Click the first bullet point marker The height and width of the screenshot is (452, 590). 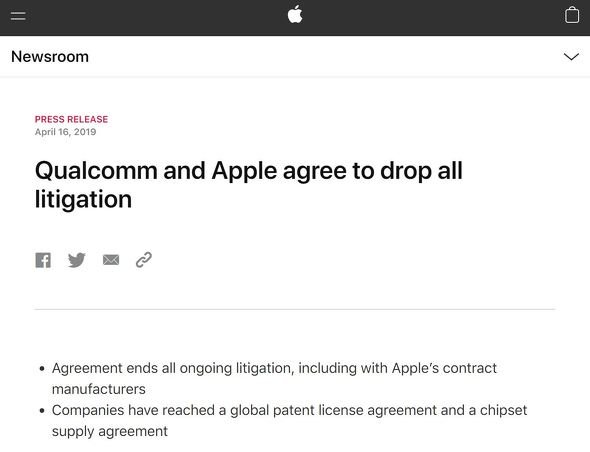click(x=42, y=368)
